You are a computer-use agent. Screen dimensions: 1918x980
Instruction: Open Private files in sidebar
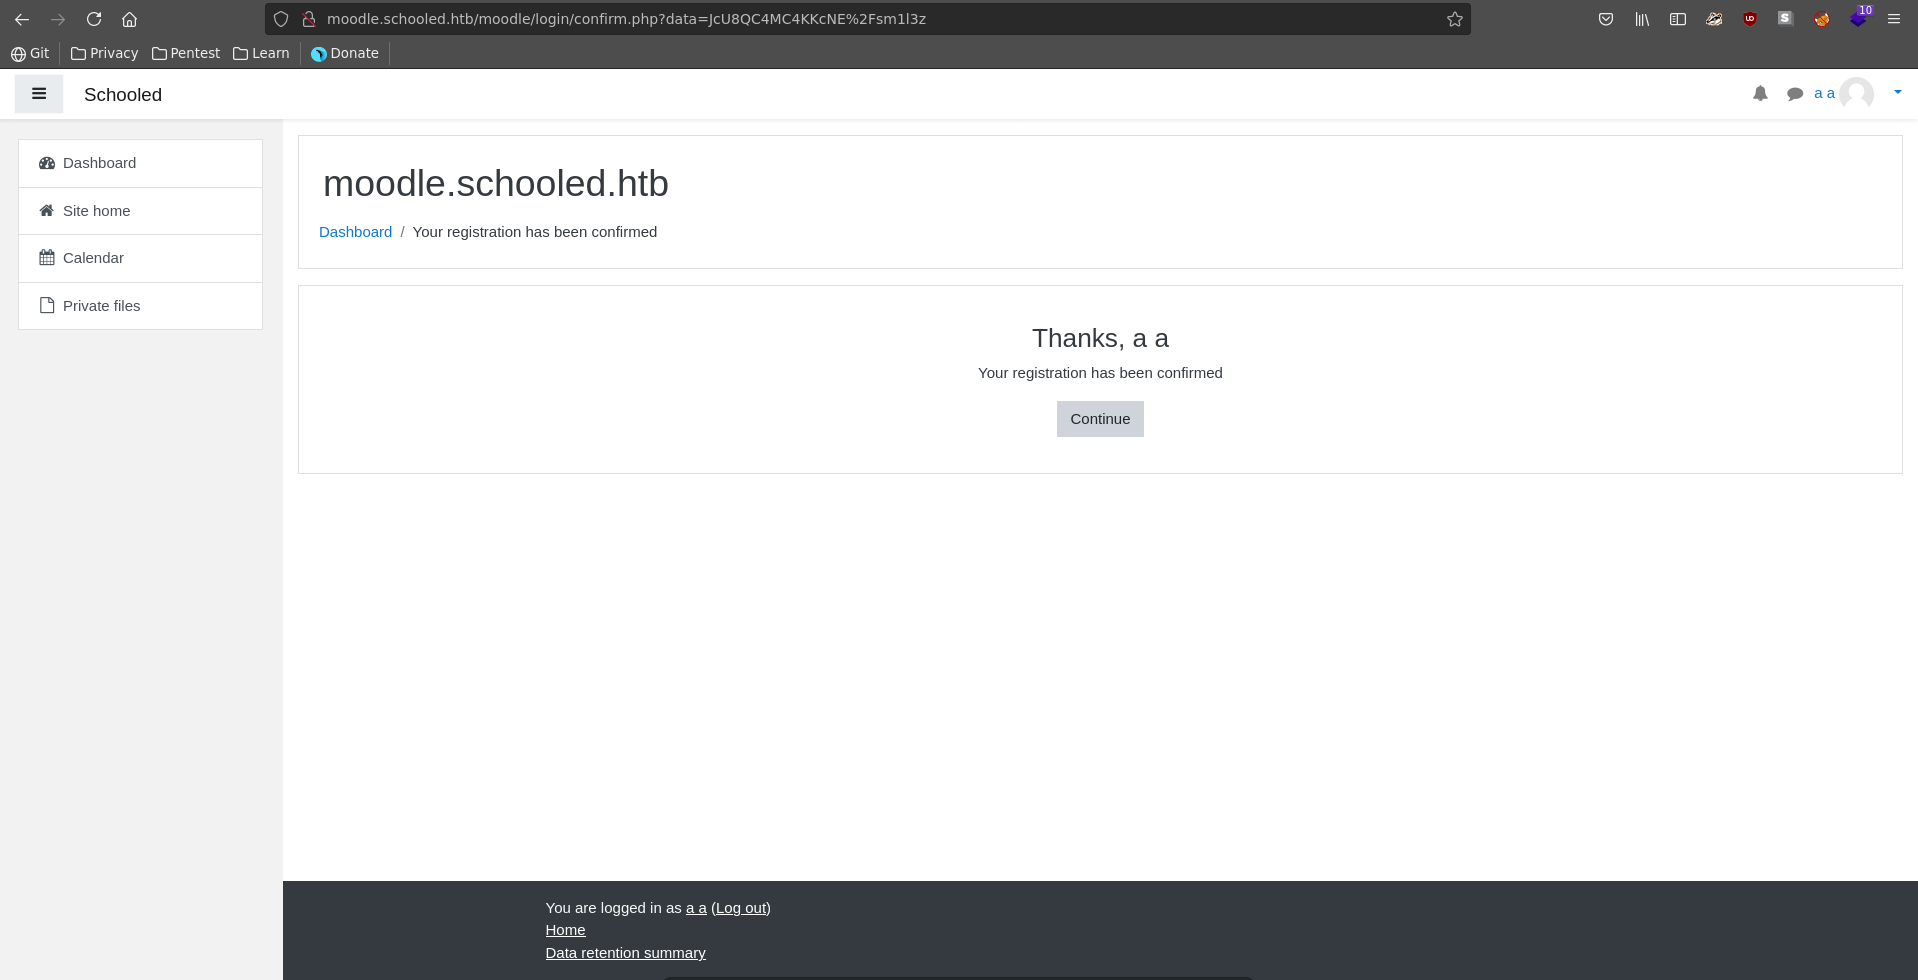tap(101, 306)
